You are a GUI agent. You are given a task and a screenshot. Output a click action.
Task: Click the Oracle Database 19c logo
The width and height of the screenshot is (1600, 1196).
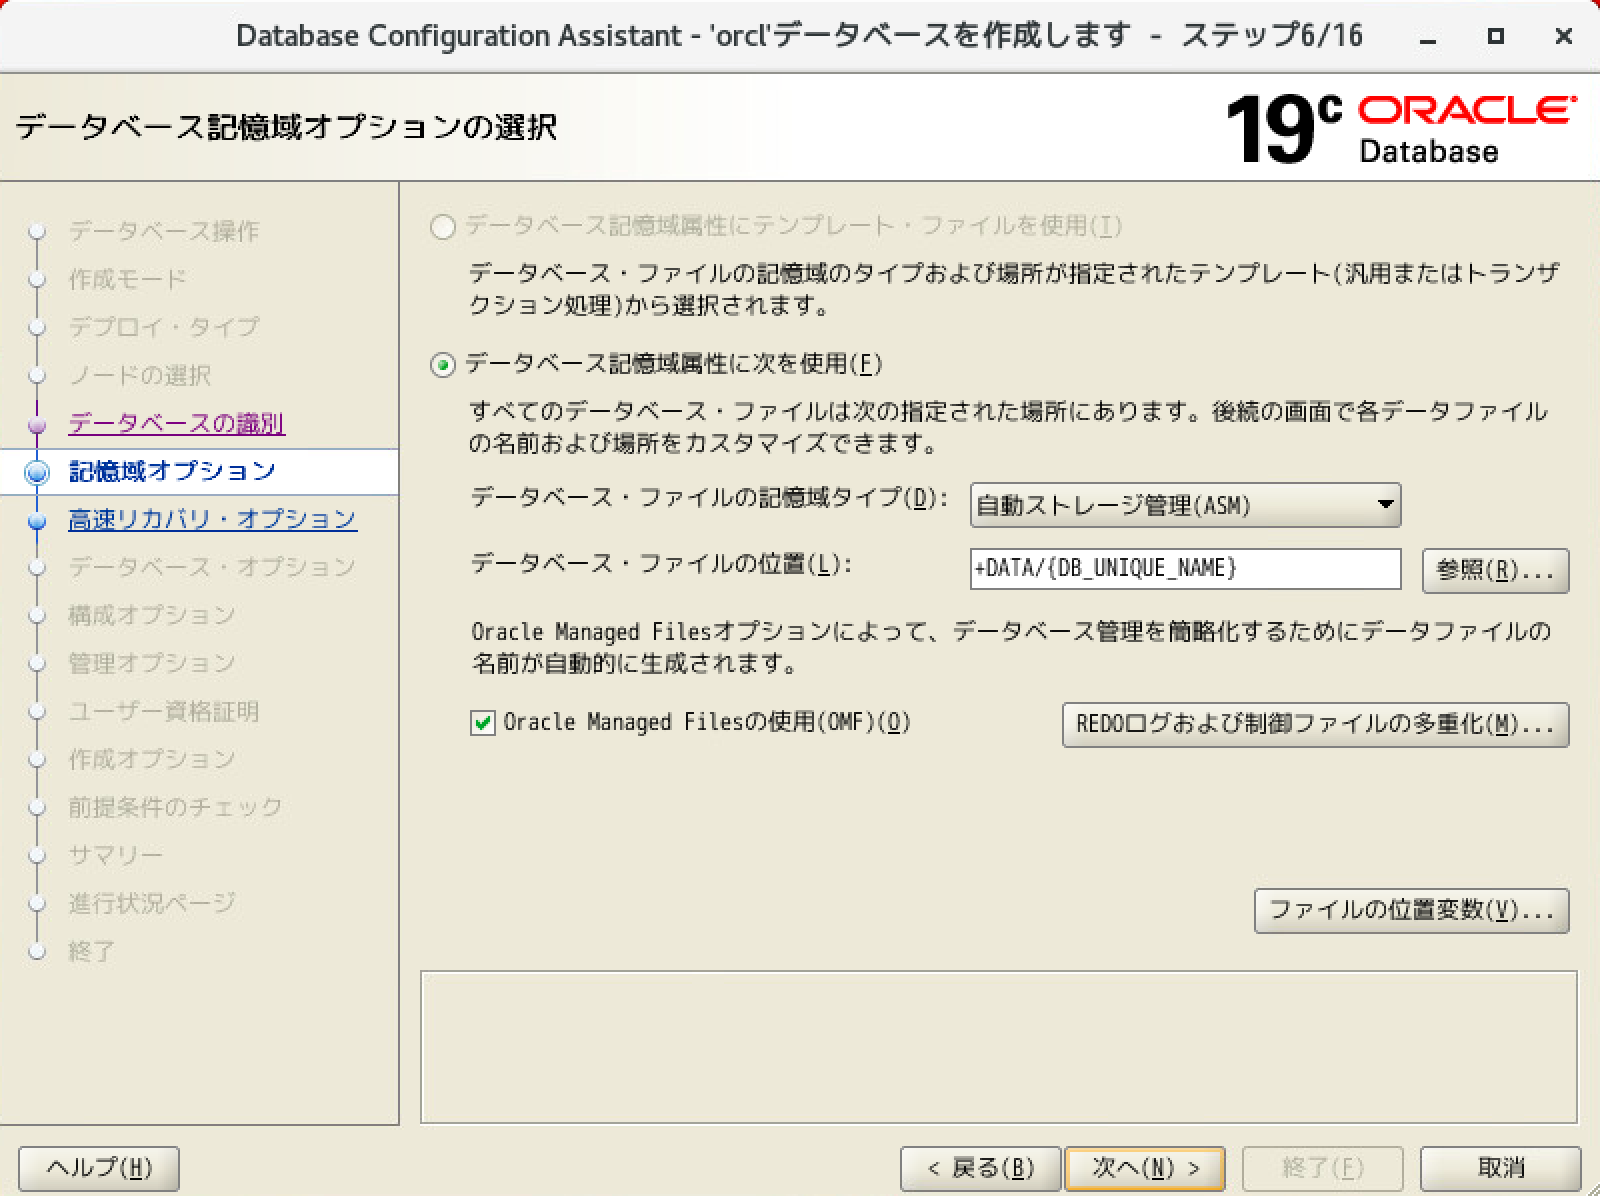[1400, 128]
